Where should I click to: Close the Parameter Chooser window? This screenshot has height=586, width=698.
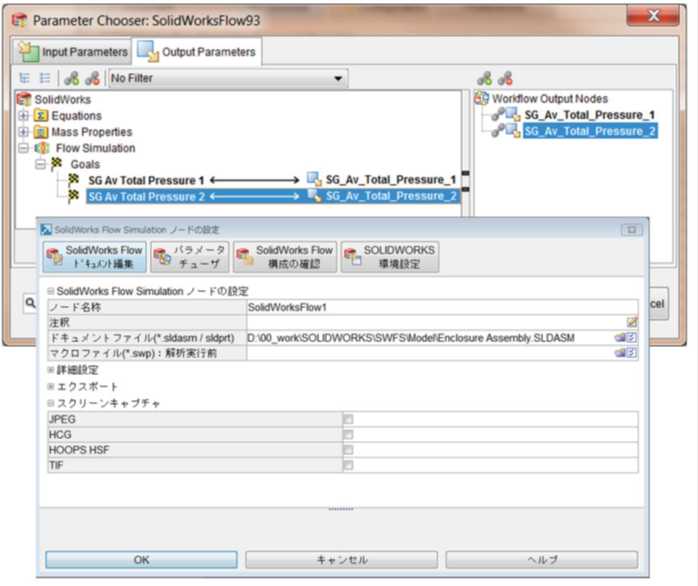653,16
